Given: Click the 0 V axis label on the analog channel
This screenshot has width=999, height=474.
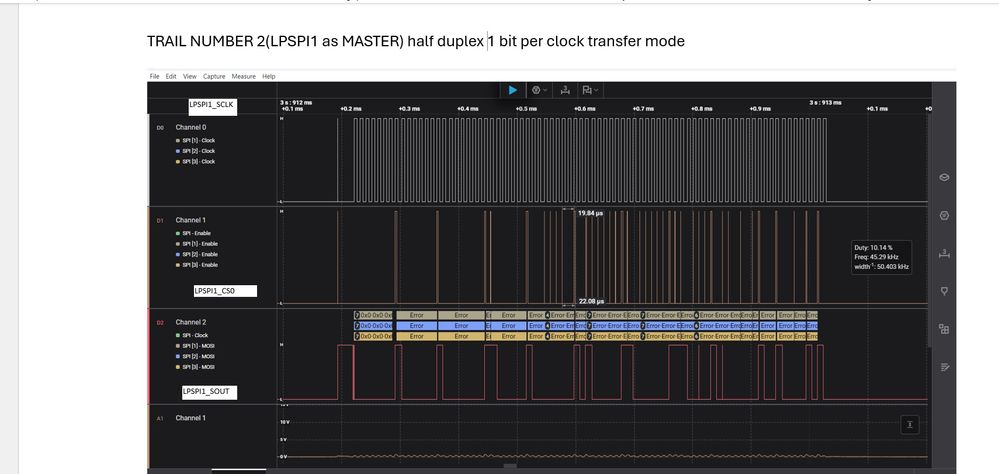Looking at the screenshot, I should 285,457.
